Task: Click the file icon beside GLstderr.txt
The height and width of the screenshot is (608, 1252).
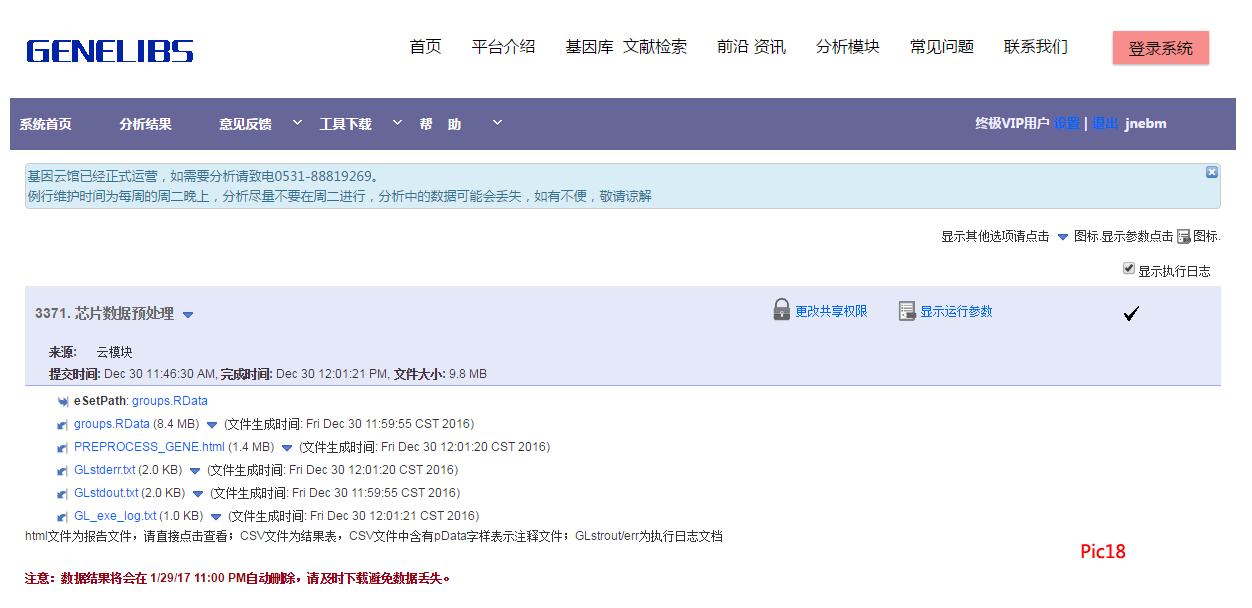Action: pyautogui.click(x=64, y=471)
